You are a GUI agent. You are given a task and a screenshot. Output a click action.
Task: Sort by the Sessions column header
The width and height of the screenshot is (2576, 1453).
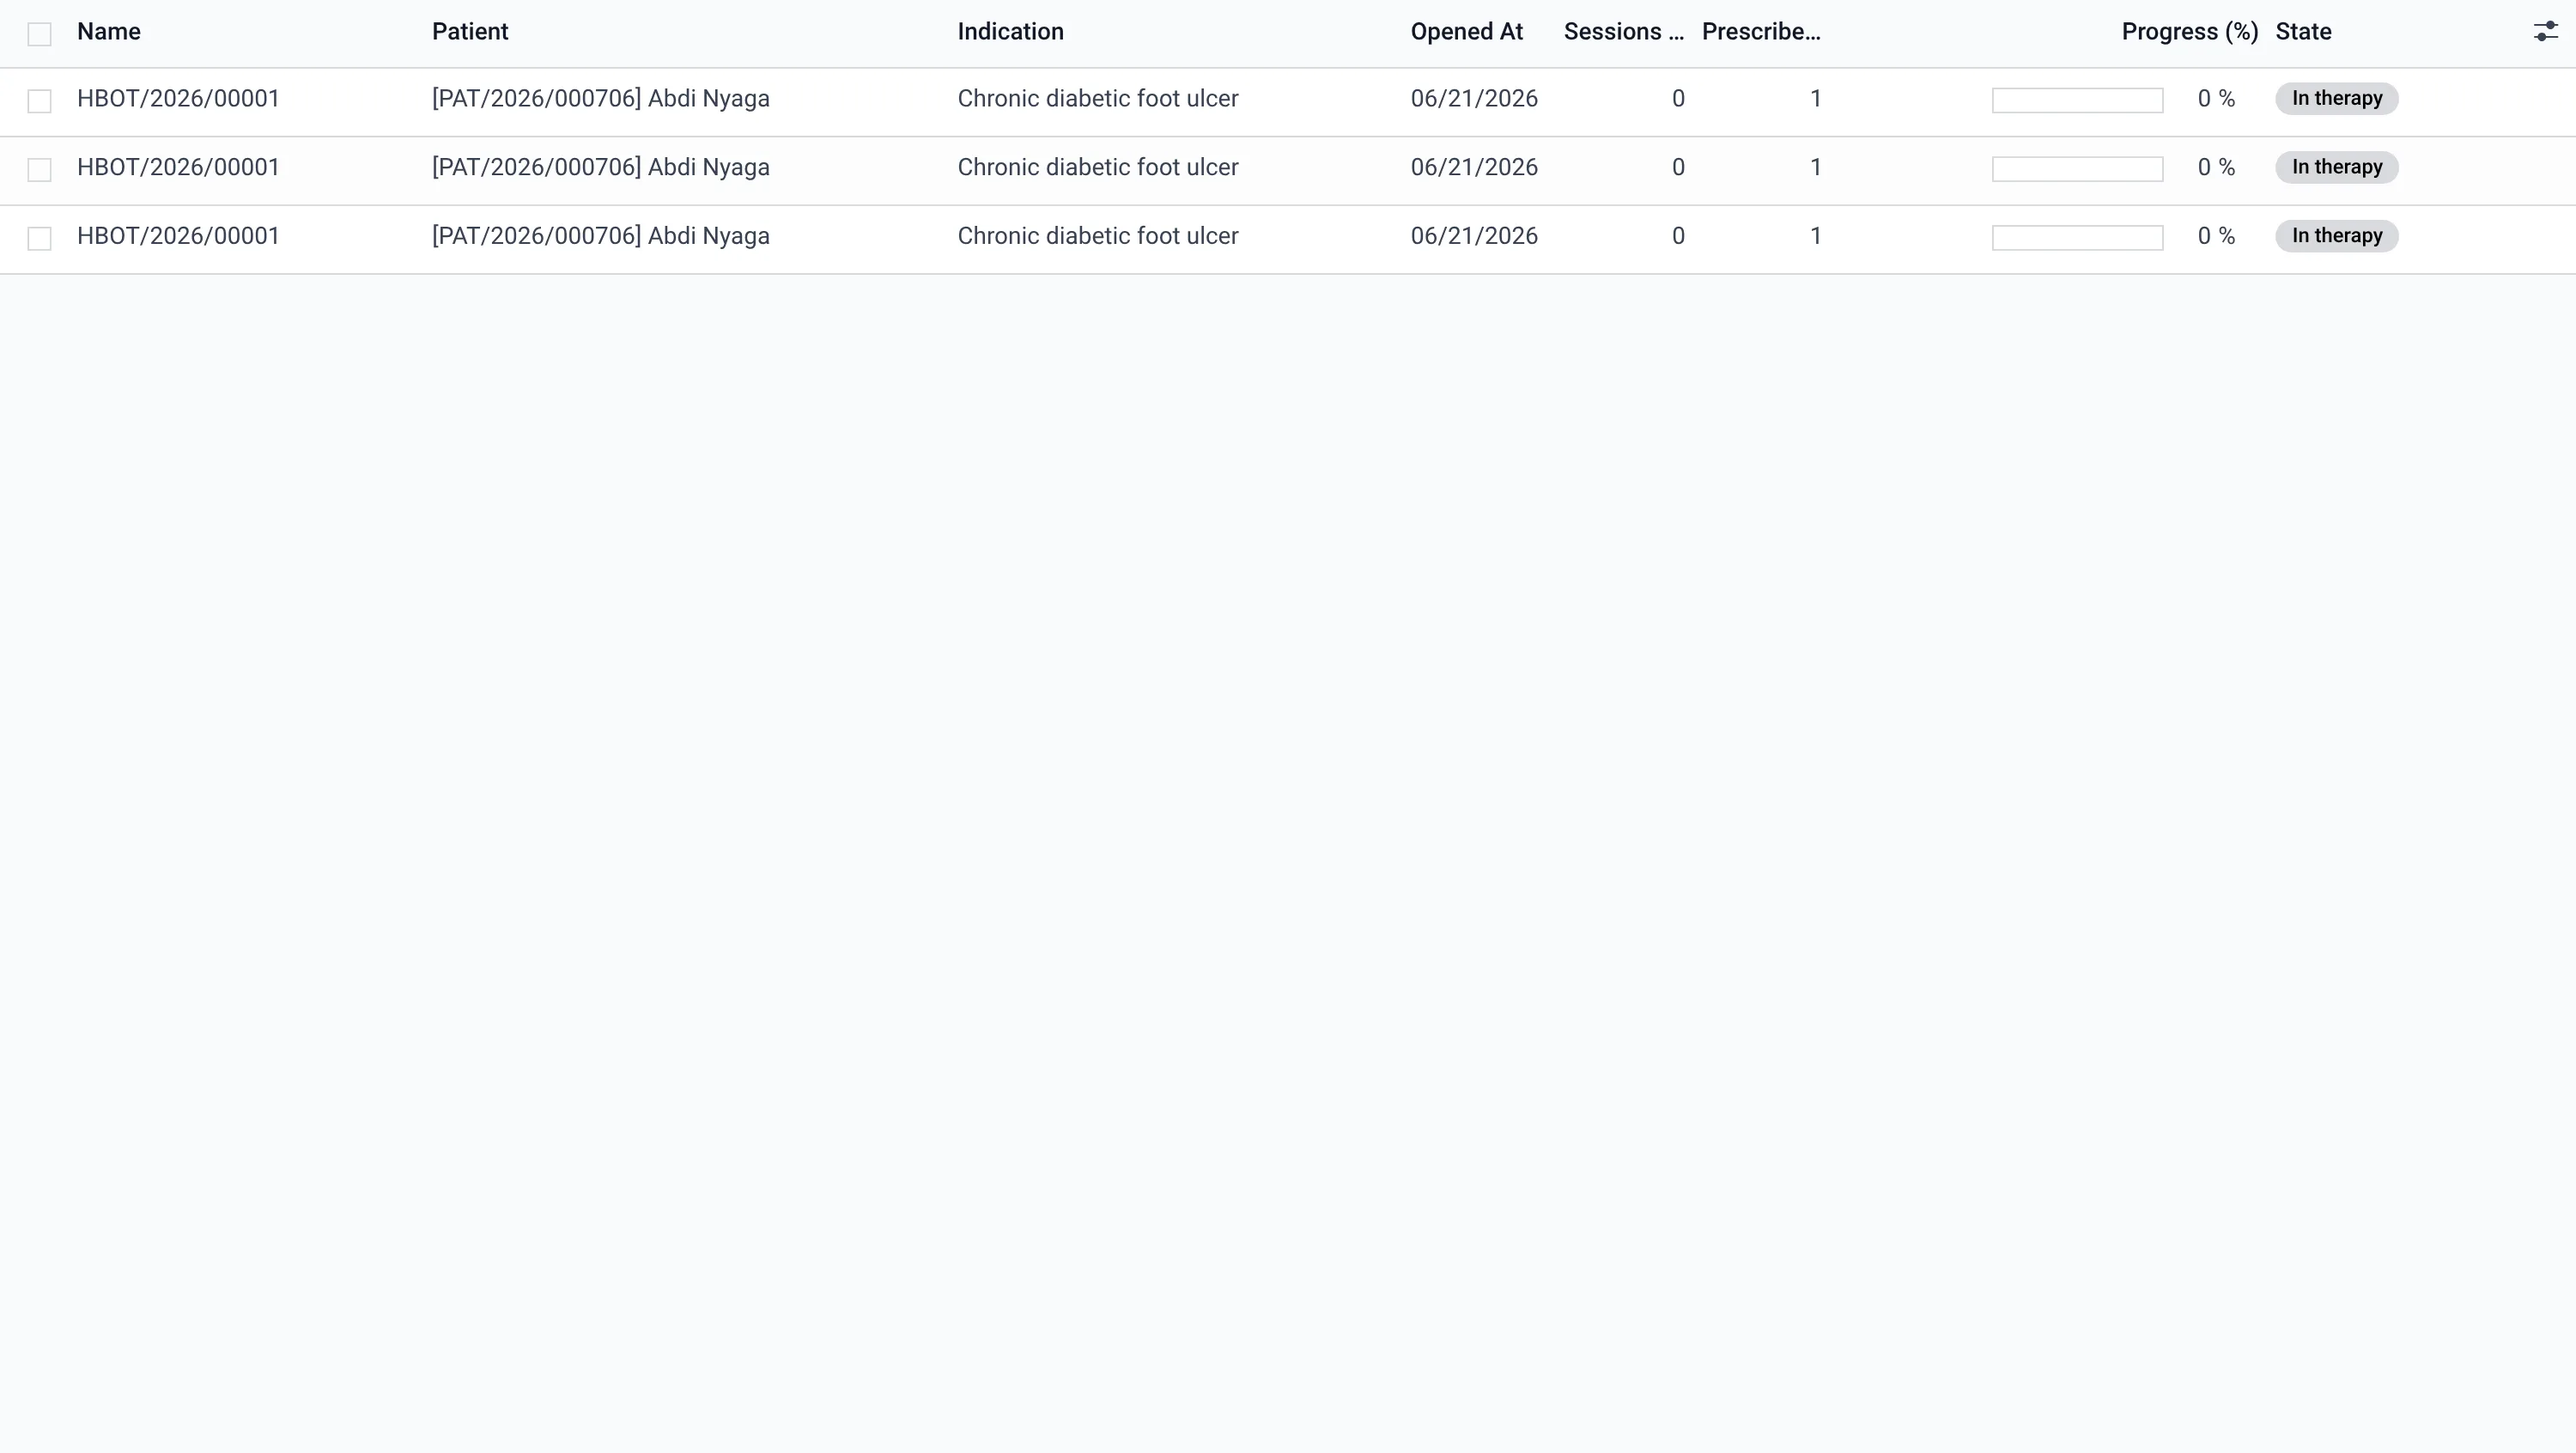pyautogui.click(x=1624, y=32)
